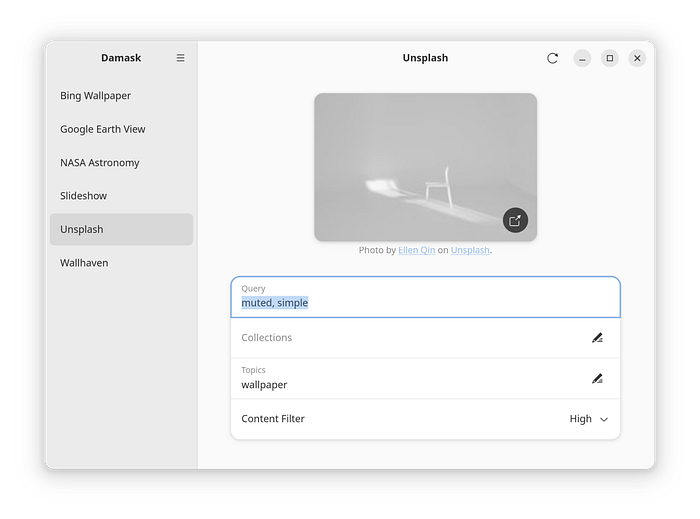The width and height of the screenshot is (700, 519).
Task: Open image externally via preview overlay icon
Action: (x=515, y=220)
